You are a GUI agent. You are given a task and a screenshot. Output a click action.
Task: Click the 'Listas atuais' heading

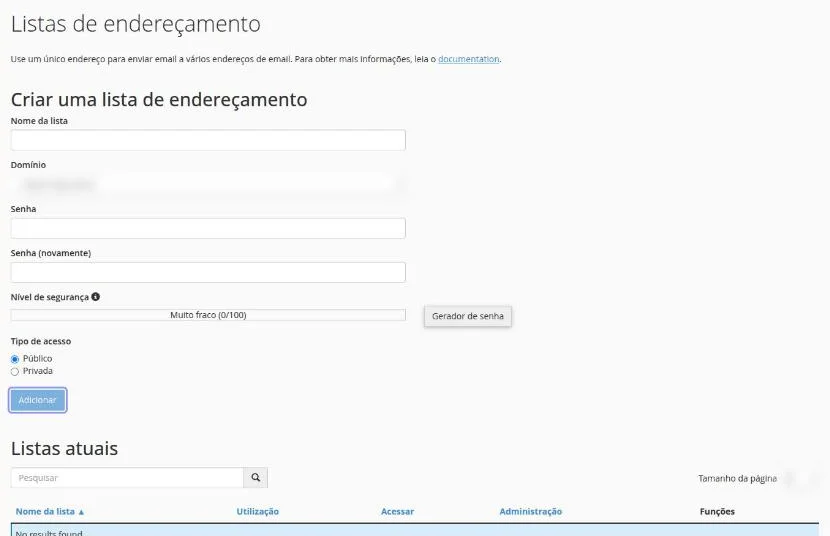(64, 449)
